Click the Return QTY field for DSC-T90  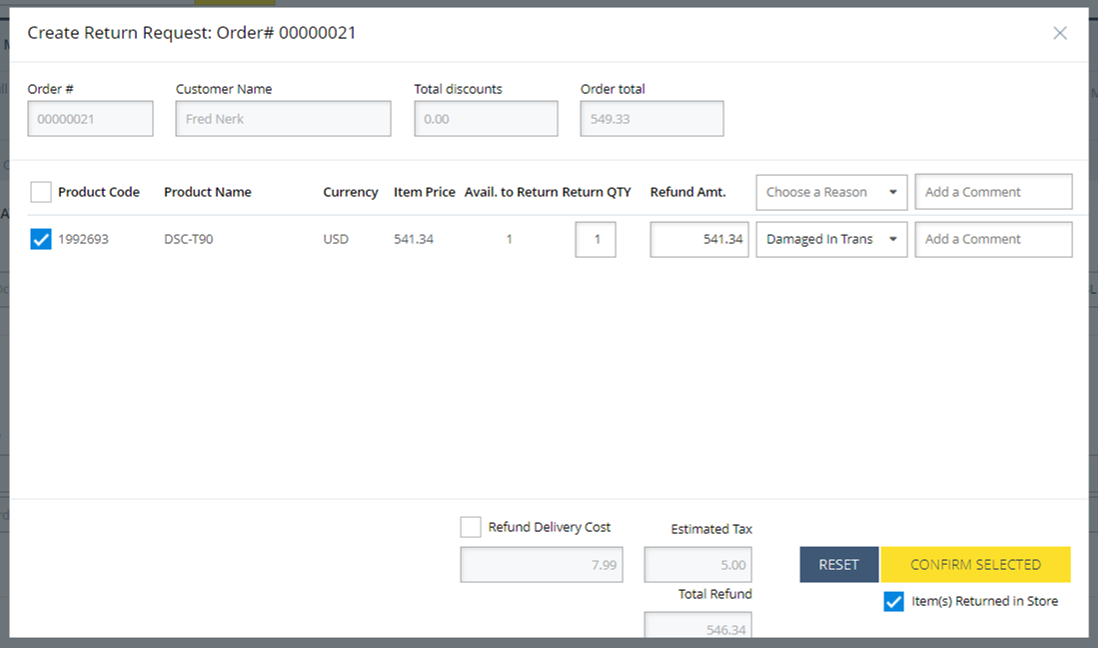click(x=595, y=239)
